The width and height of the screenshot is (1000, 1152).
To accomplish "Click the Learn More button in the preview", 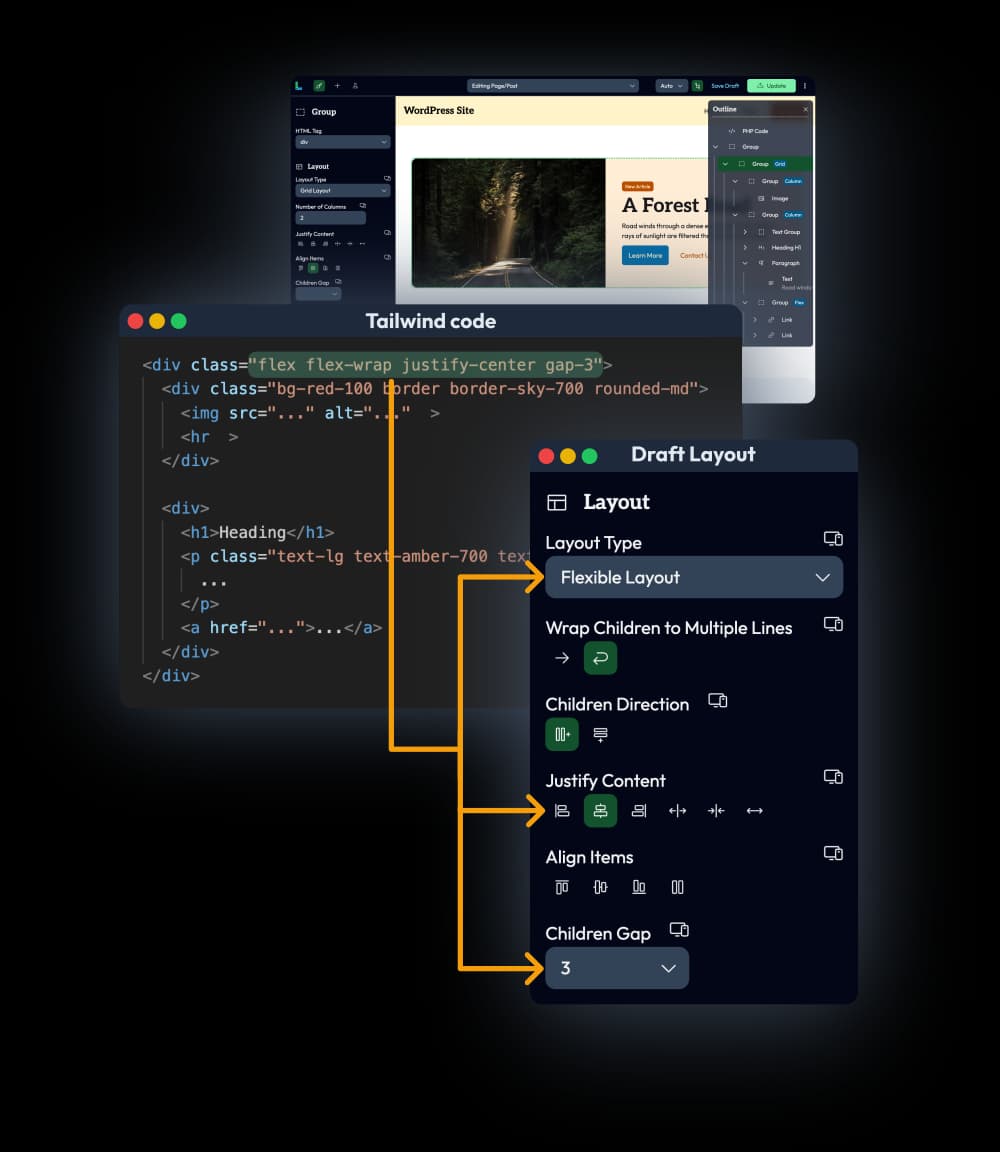I will (644, 255).
